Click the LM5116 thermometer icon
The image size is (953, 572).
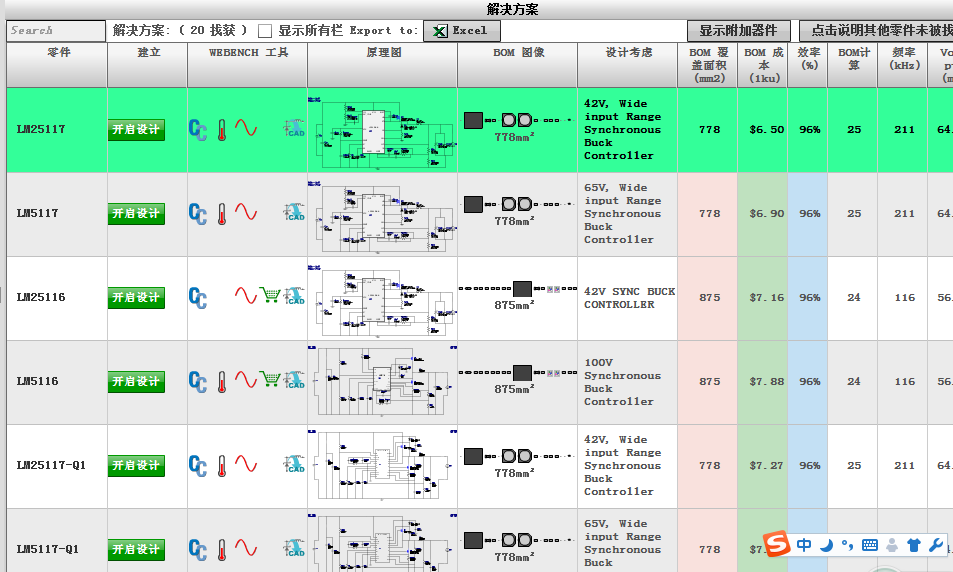tap(222, 381)
